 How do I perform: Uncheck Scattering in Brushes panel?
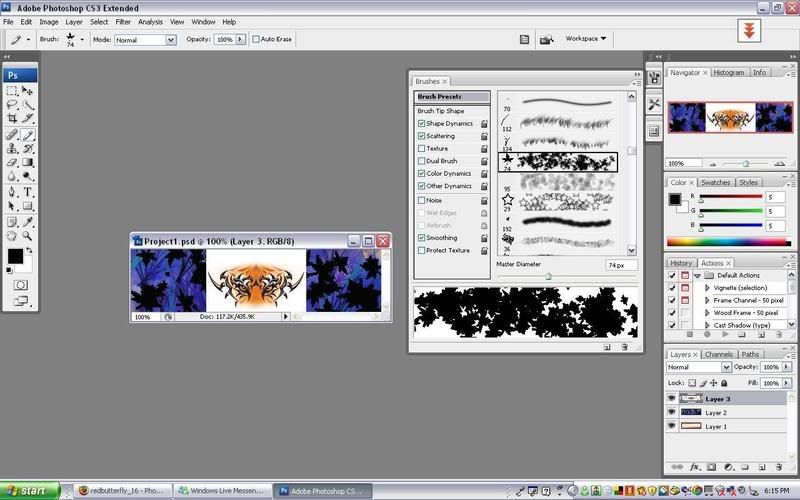coord(421,136)
